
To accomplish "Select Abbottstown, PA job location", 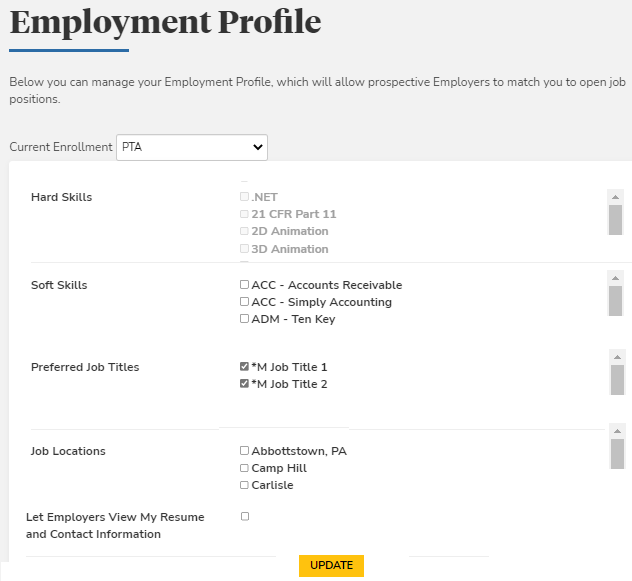I will tap(244, 451).
